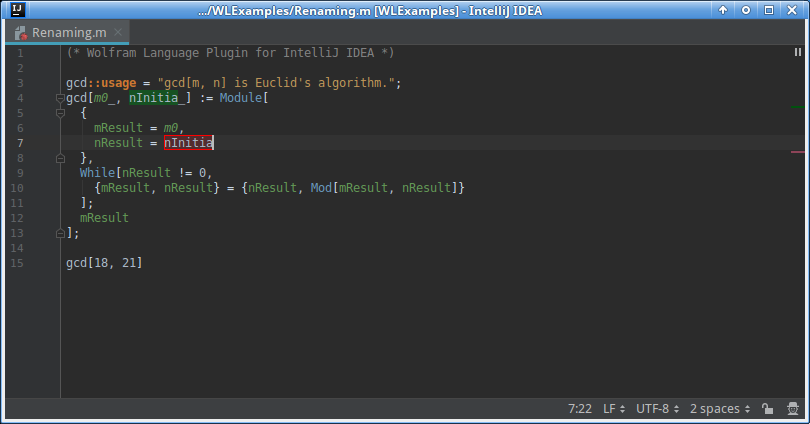Switch to the Renaming.m editor tab
The image size is (810, 424).
(68, 32)
